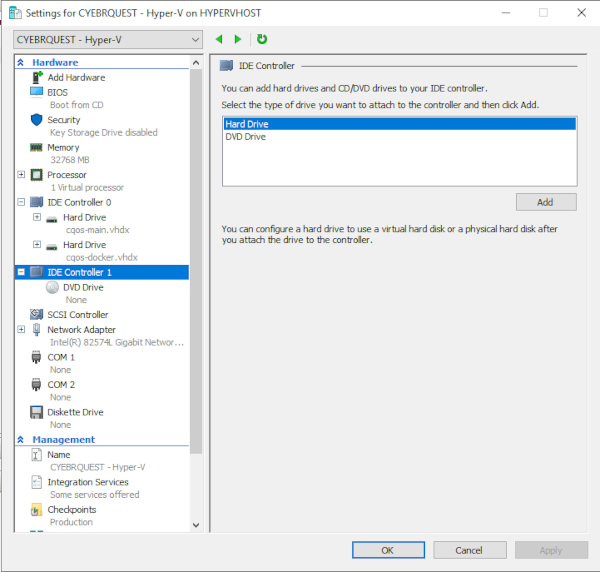Expand the Network Adapter node
The height and width of the screenshot is (572, 600).
coord(22,329)
